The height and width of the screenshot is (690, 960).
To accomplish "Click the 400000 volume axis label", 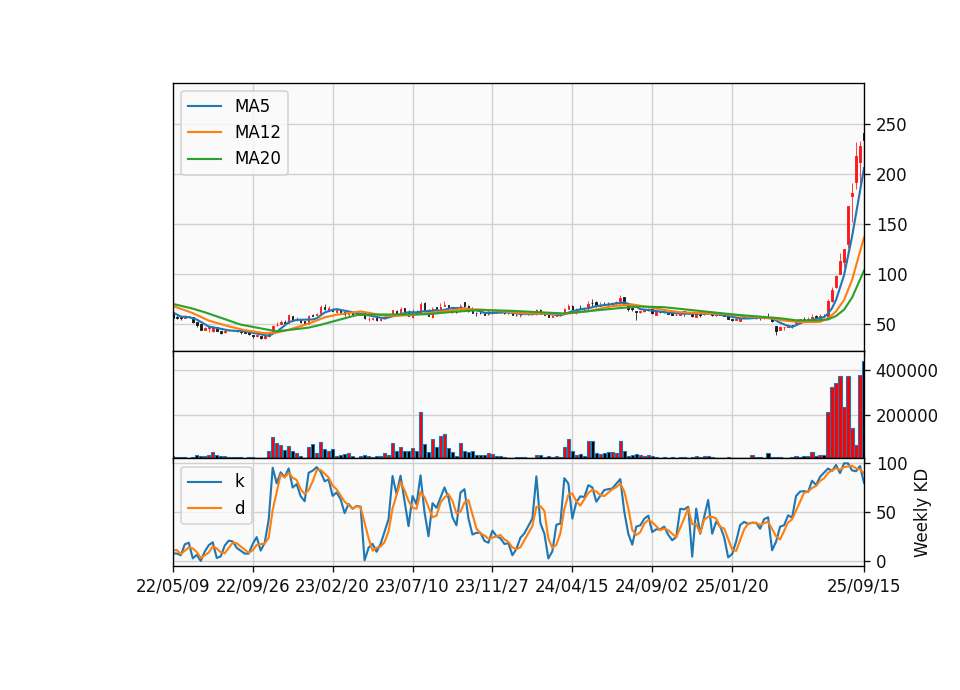I will tap(907, 371).
